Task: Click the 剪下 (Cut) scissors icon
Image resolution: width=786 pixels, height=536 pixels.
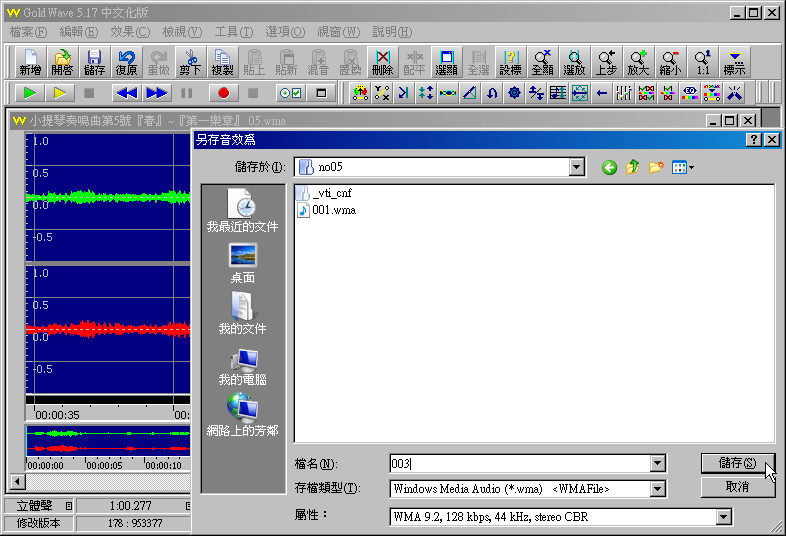Action: [190, 62]
